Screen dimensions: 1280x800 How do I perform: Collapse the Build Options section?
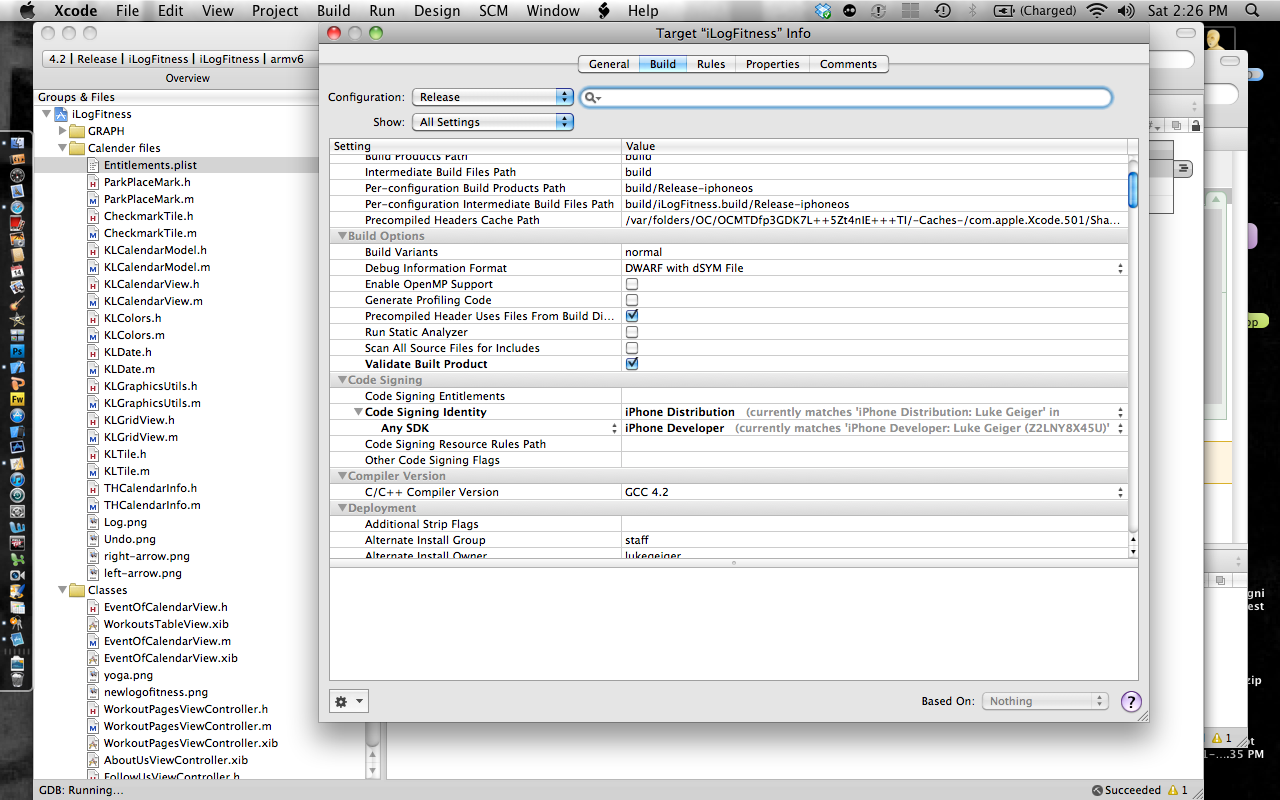tap(342, 236)
